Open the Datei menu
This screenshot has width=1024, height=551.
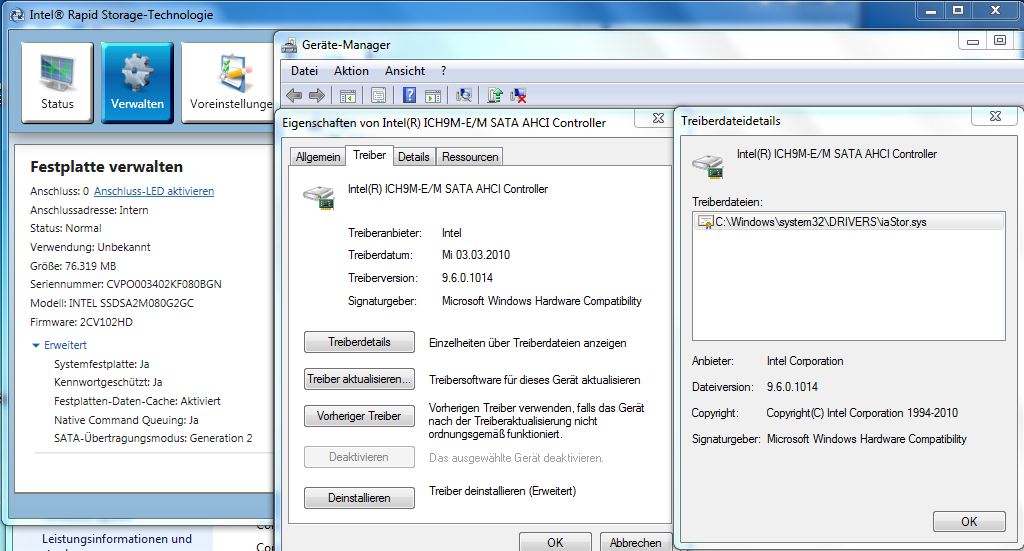304,71
